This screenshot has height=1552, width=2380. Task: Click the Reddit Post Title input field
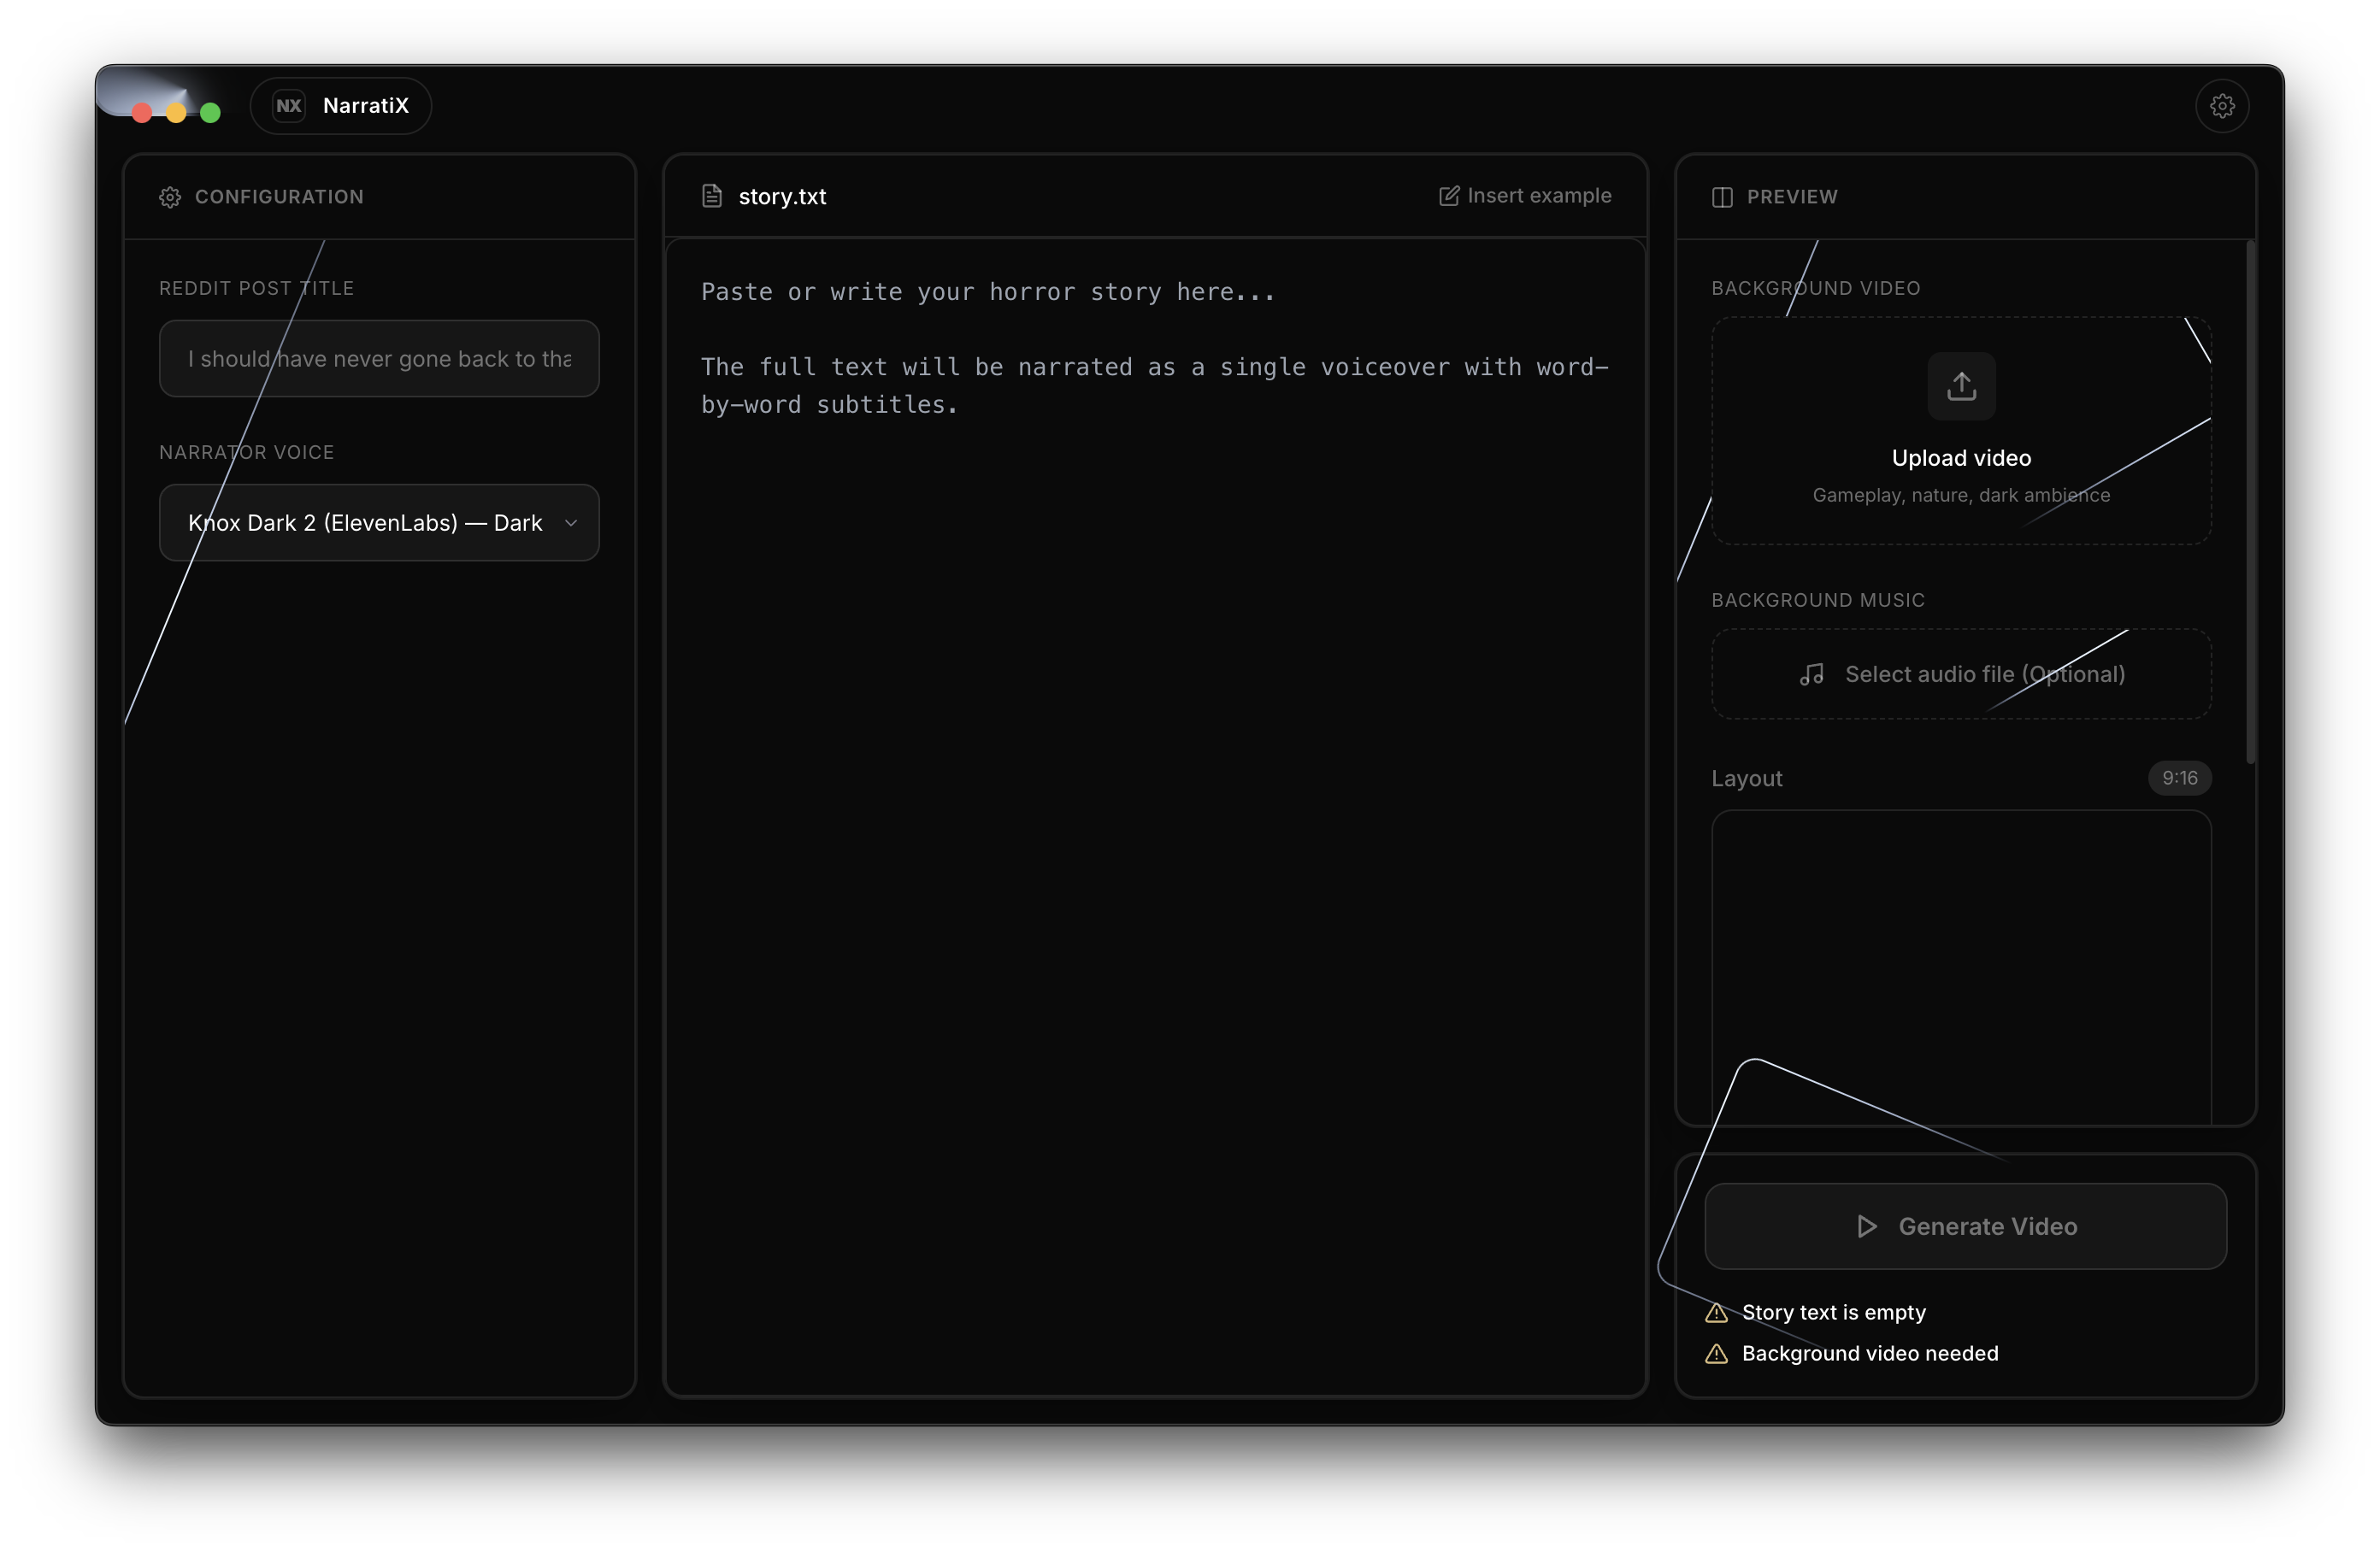click(378, 358)
